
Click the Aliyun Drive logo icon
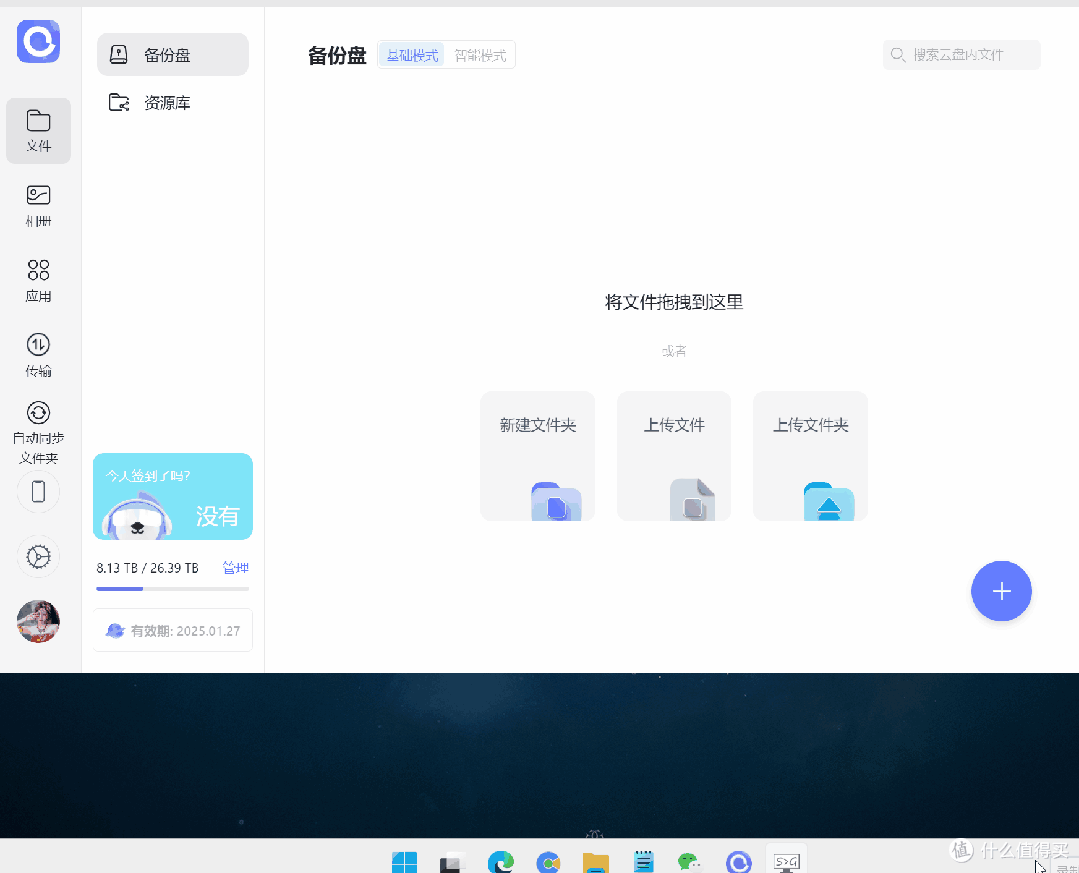[39, 41]
